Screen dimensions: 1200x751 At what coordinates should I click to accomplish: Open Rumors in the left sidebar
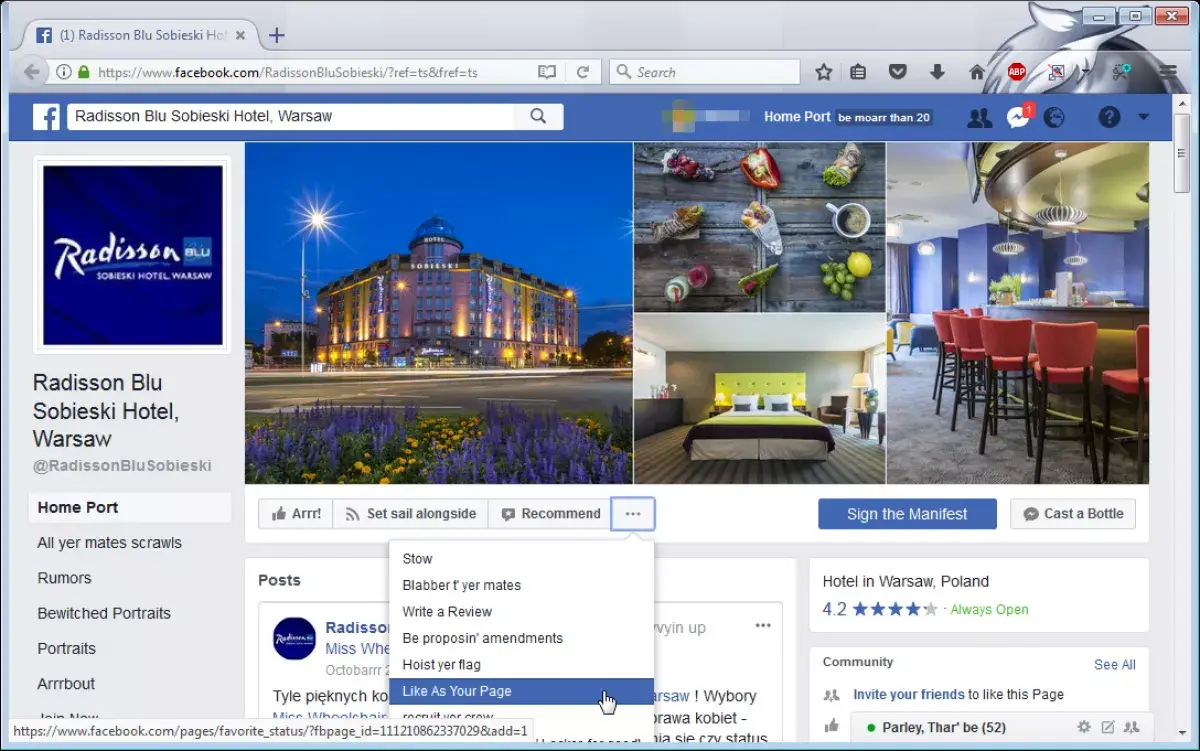[x=64, y=578]
